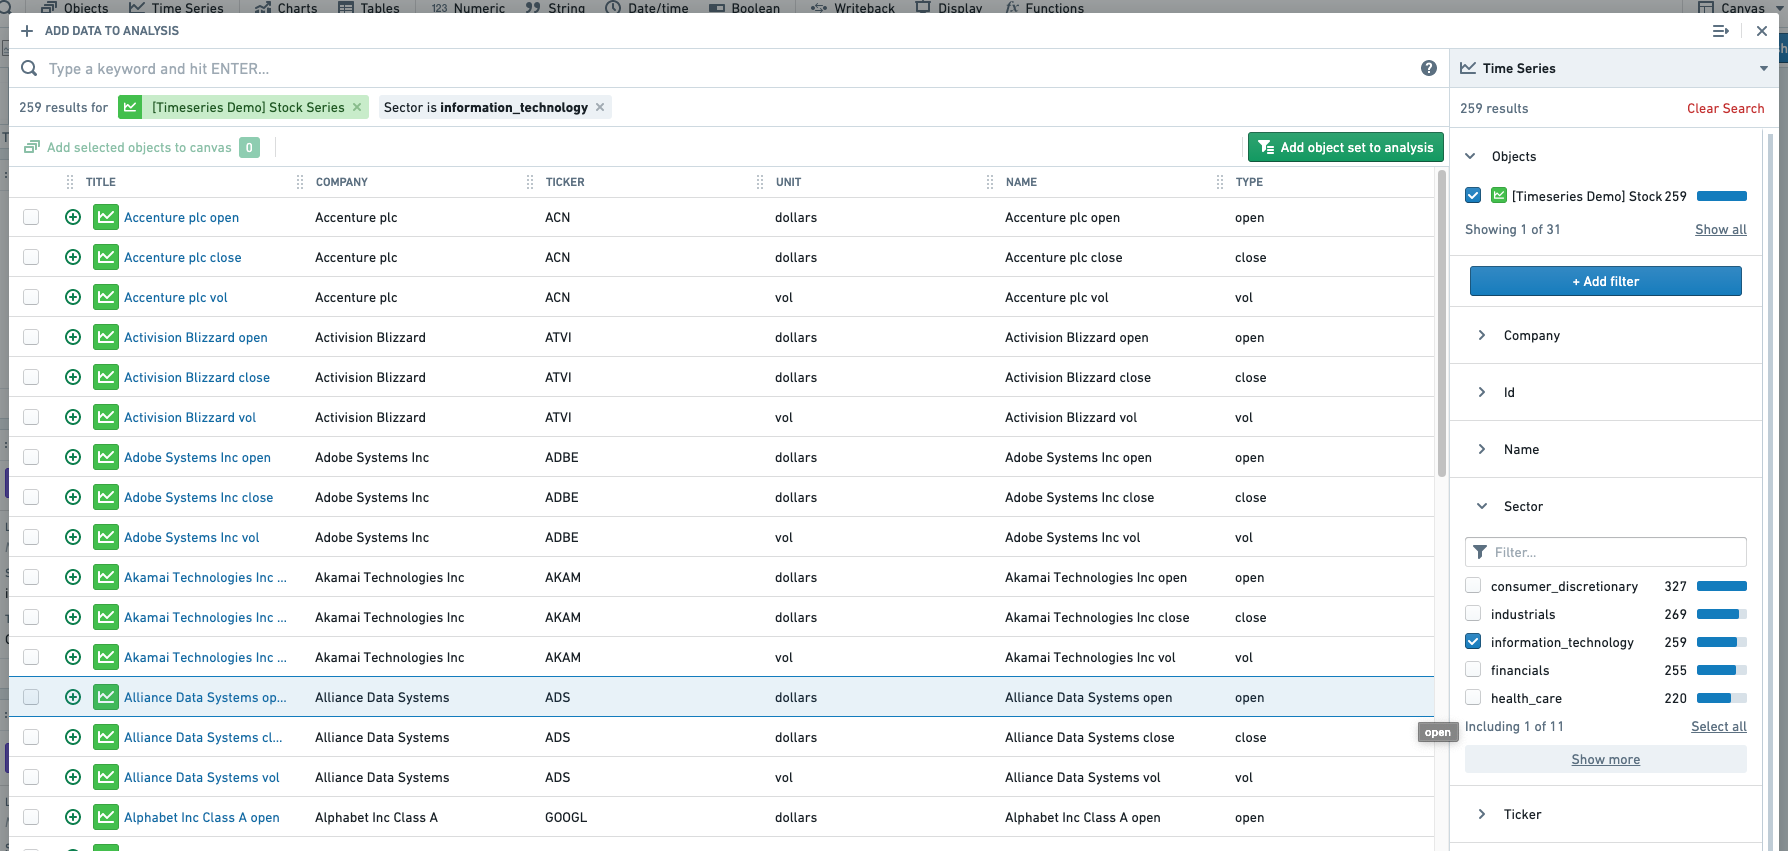The height and width of the screenshot is (851, 1788).
Task: Add Adobe Systems Inc vol with plus icon
Action: (73, 537)
